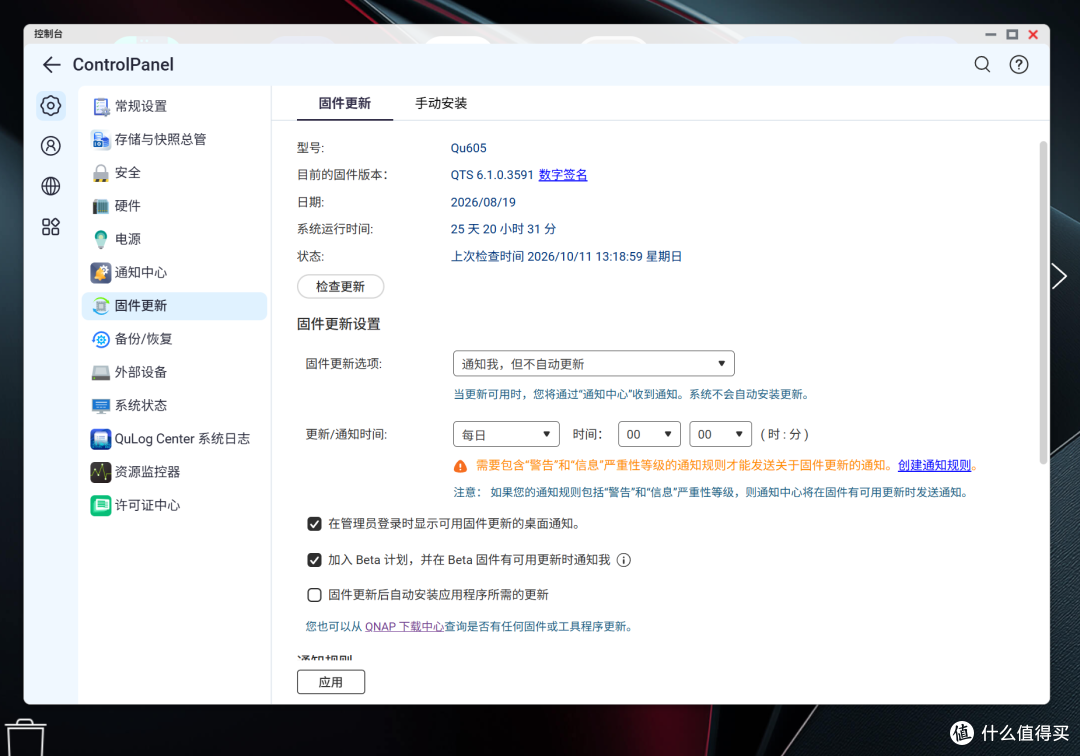Open 备份/恢复 in the sidebar
This screenshot has width=1080, height=756.
174,339
